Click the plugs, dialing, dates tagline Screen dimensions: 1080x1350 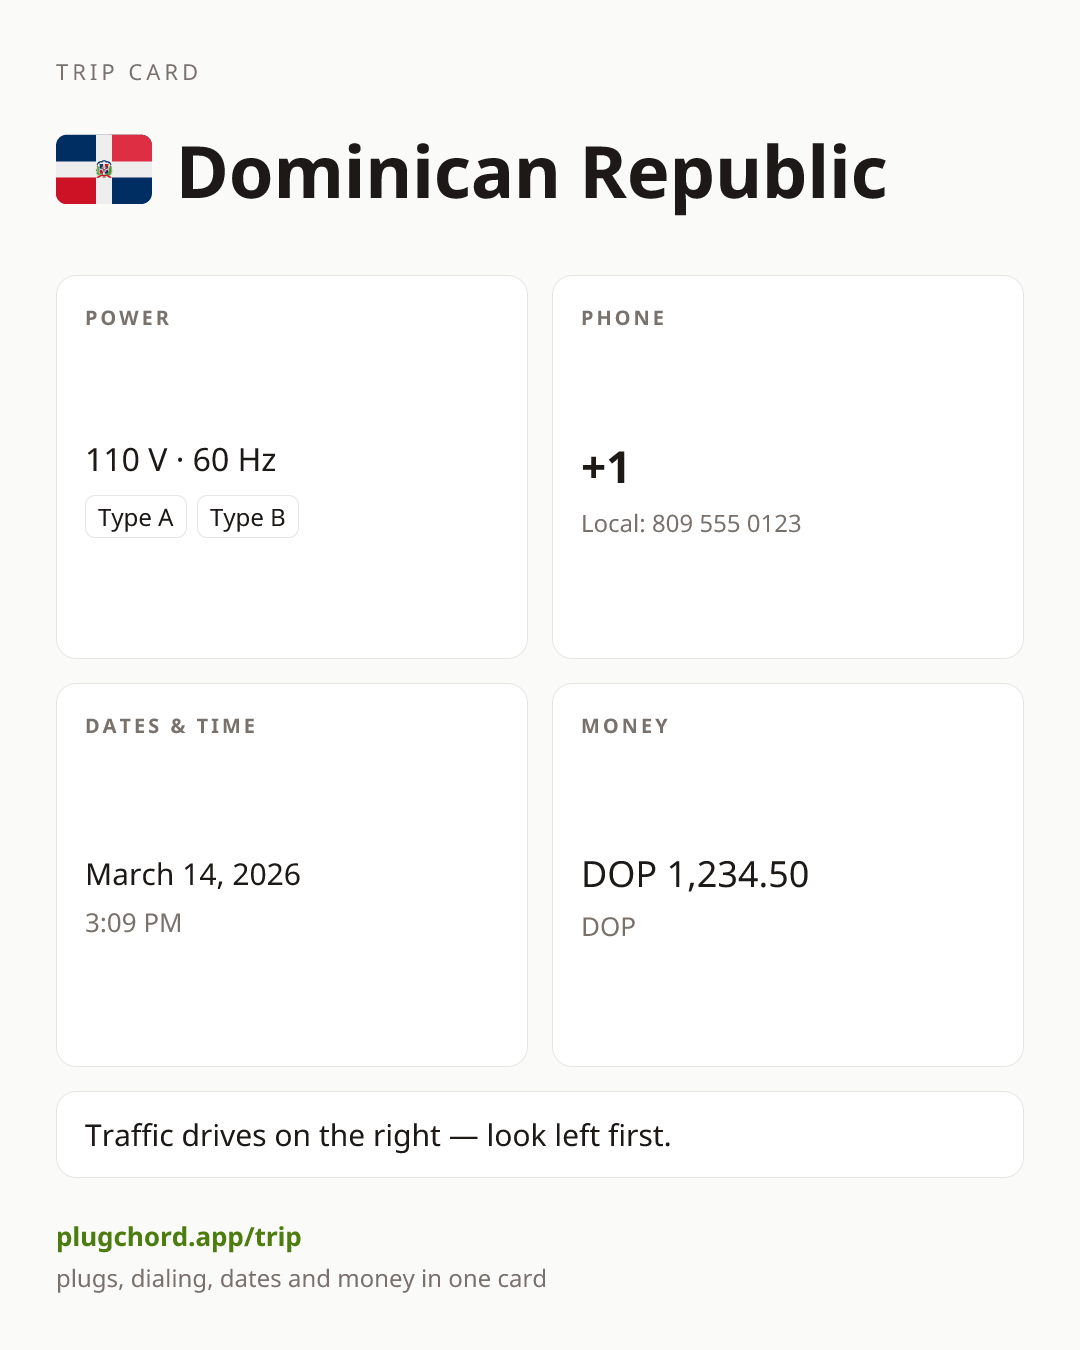[301, 1279]
